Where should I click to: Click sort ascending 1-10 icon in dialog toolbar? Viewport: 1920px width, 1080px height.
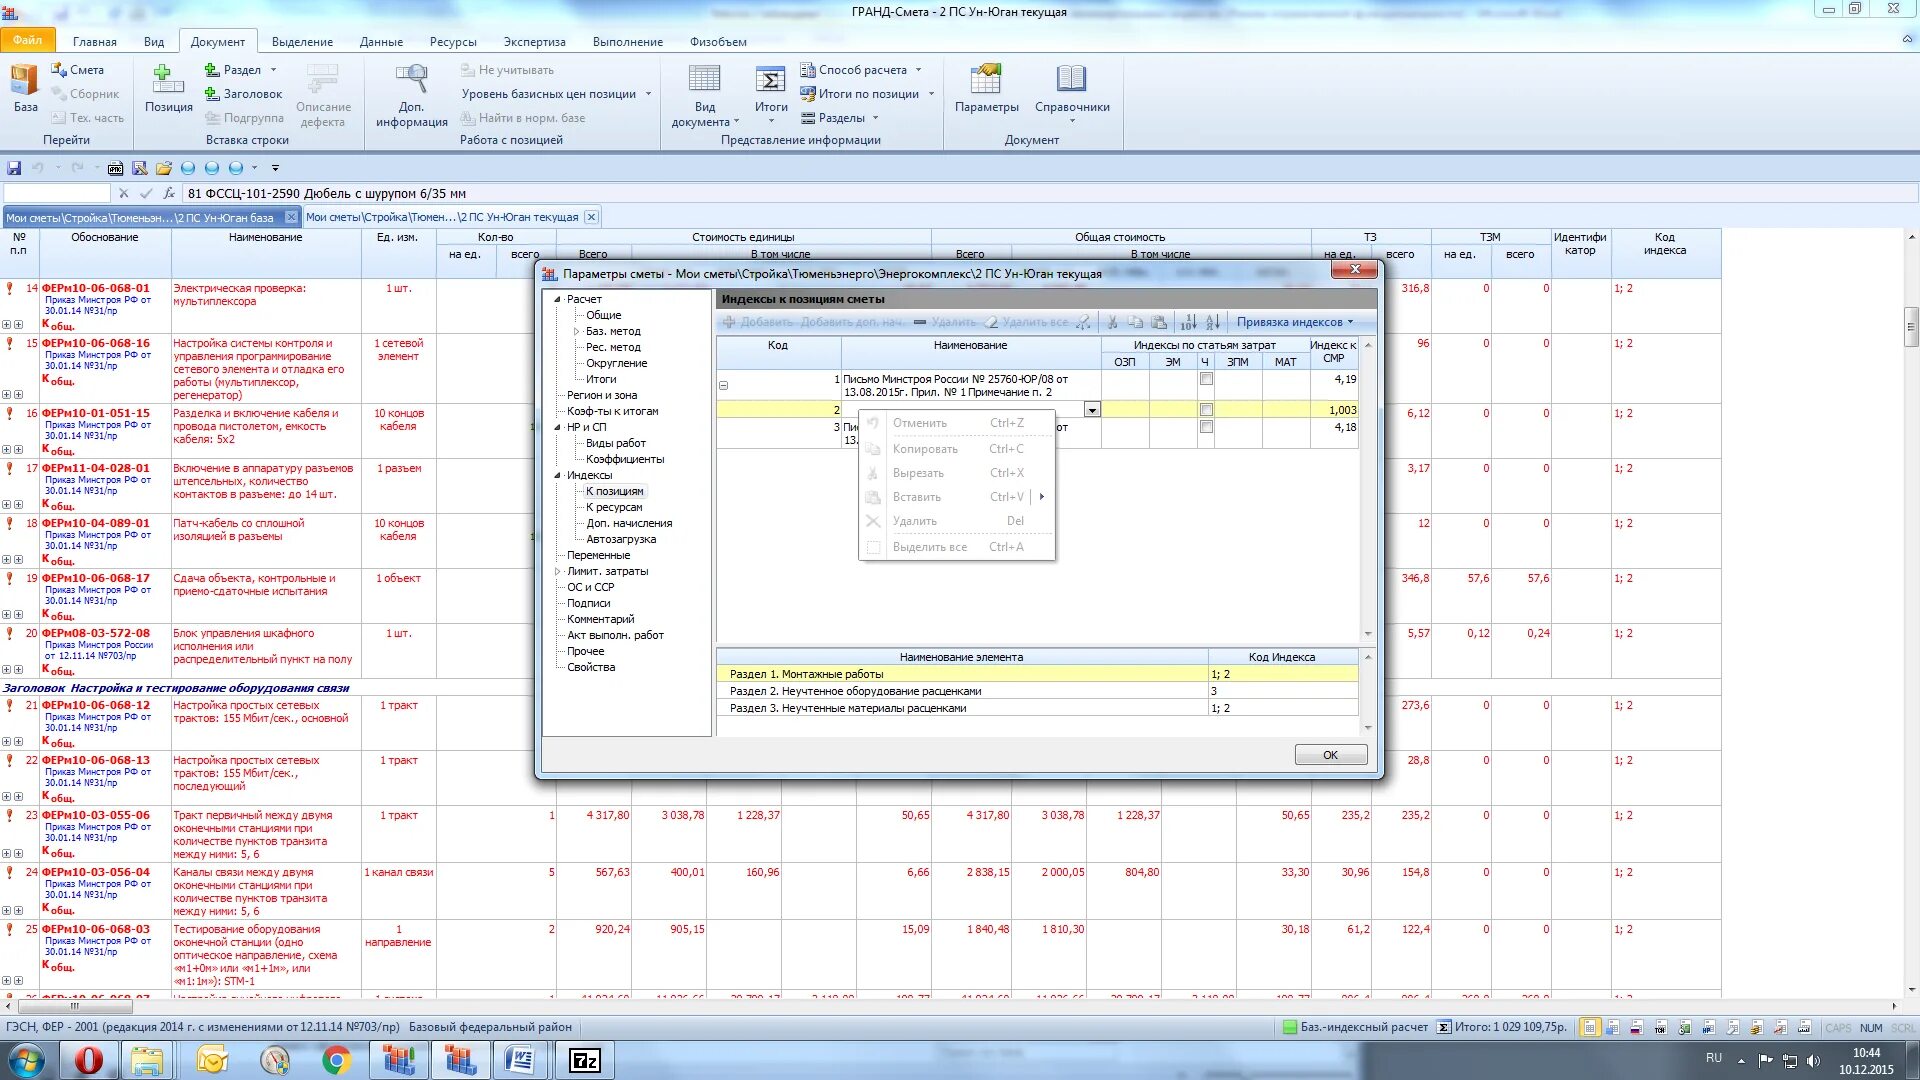[1188, 322]
